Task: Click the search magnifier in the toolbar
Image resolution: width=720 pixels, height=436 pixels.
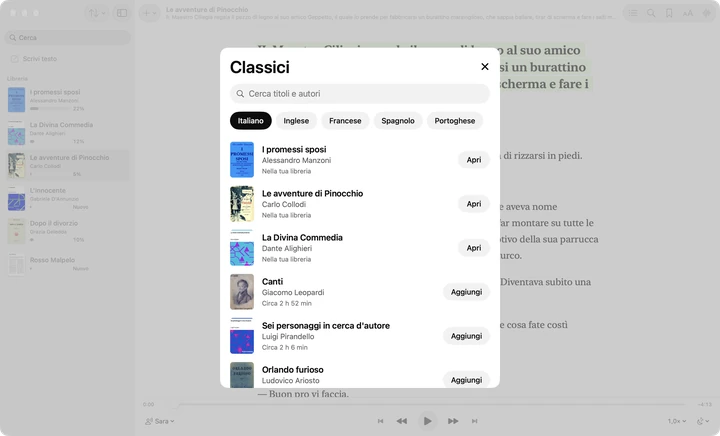Action: coord(651,13)
